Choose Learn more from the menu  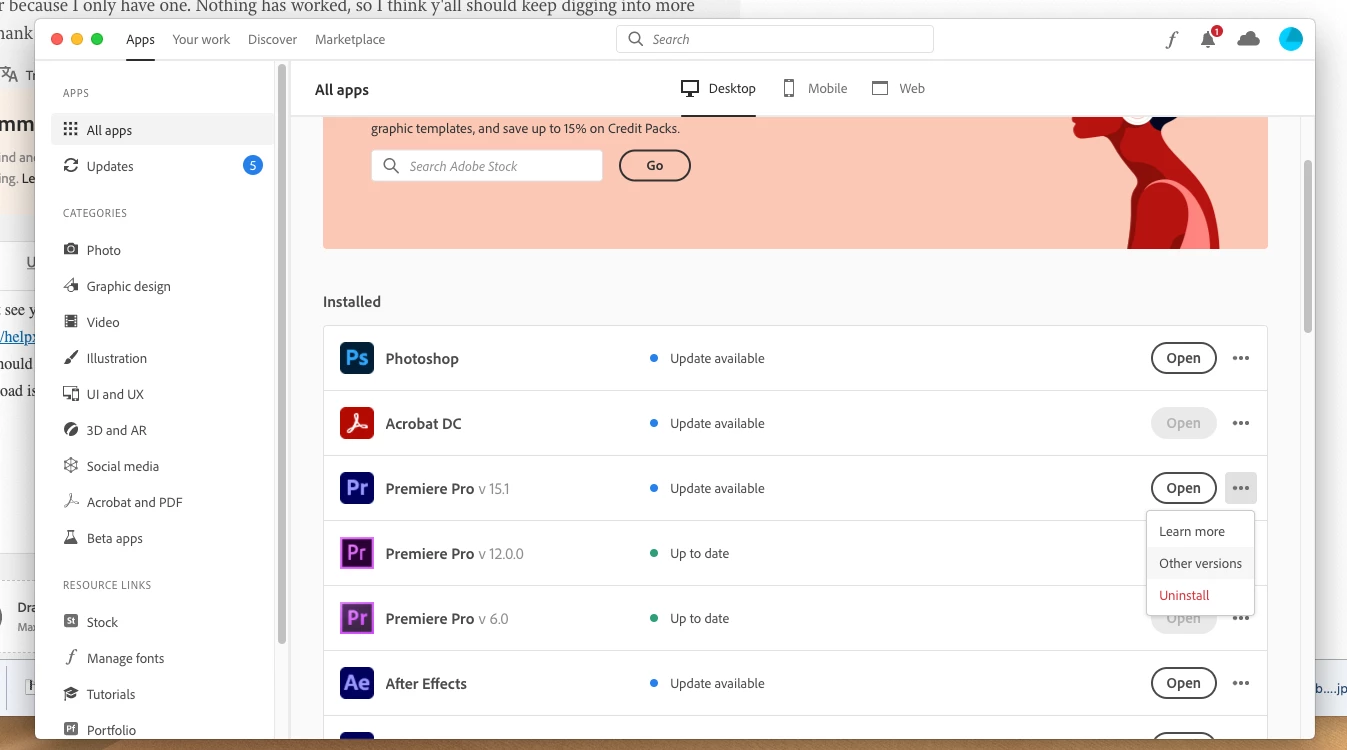tap(1200, 531)
